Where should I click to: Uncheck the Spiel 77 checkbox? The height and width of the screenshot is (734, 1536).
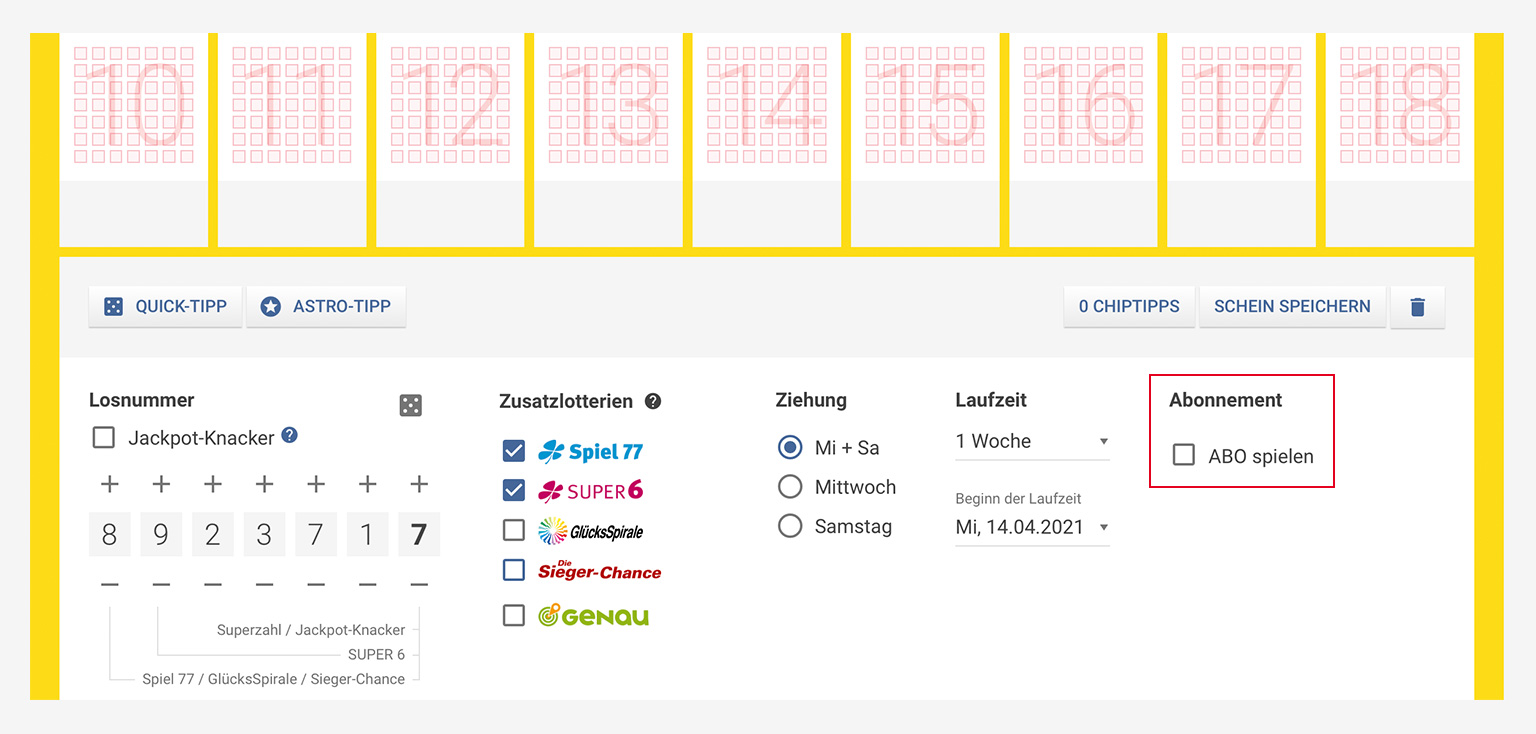pos(514,451)
